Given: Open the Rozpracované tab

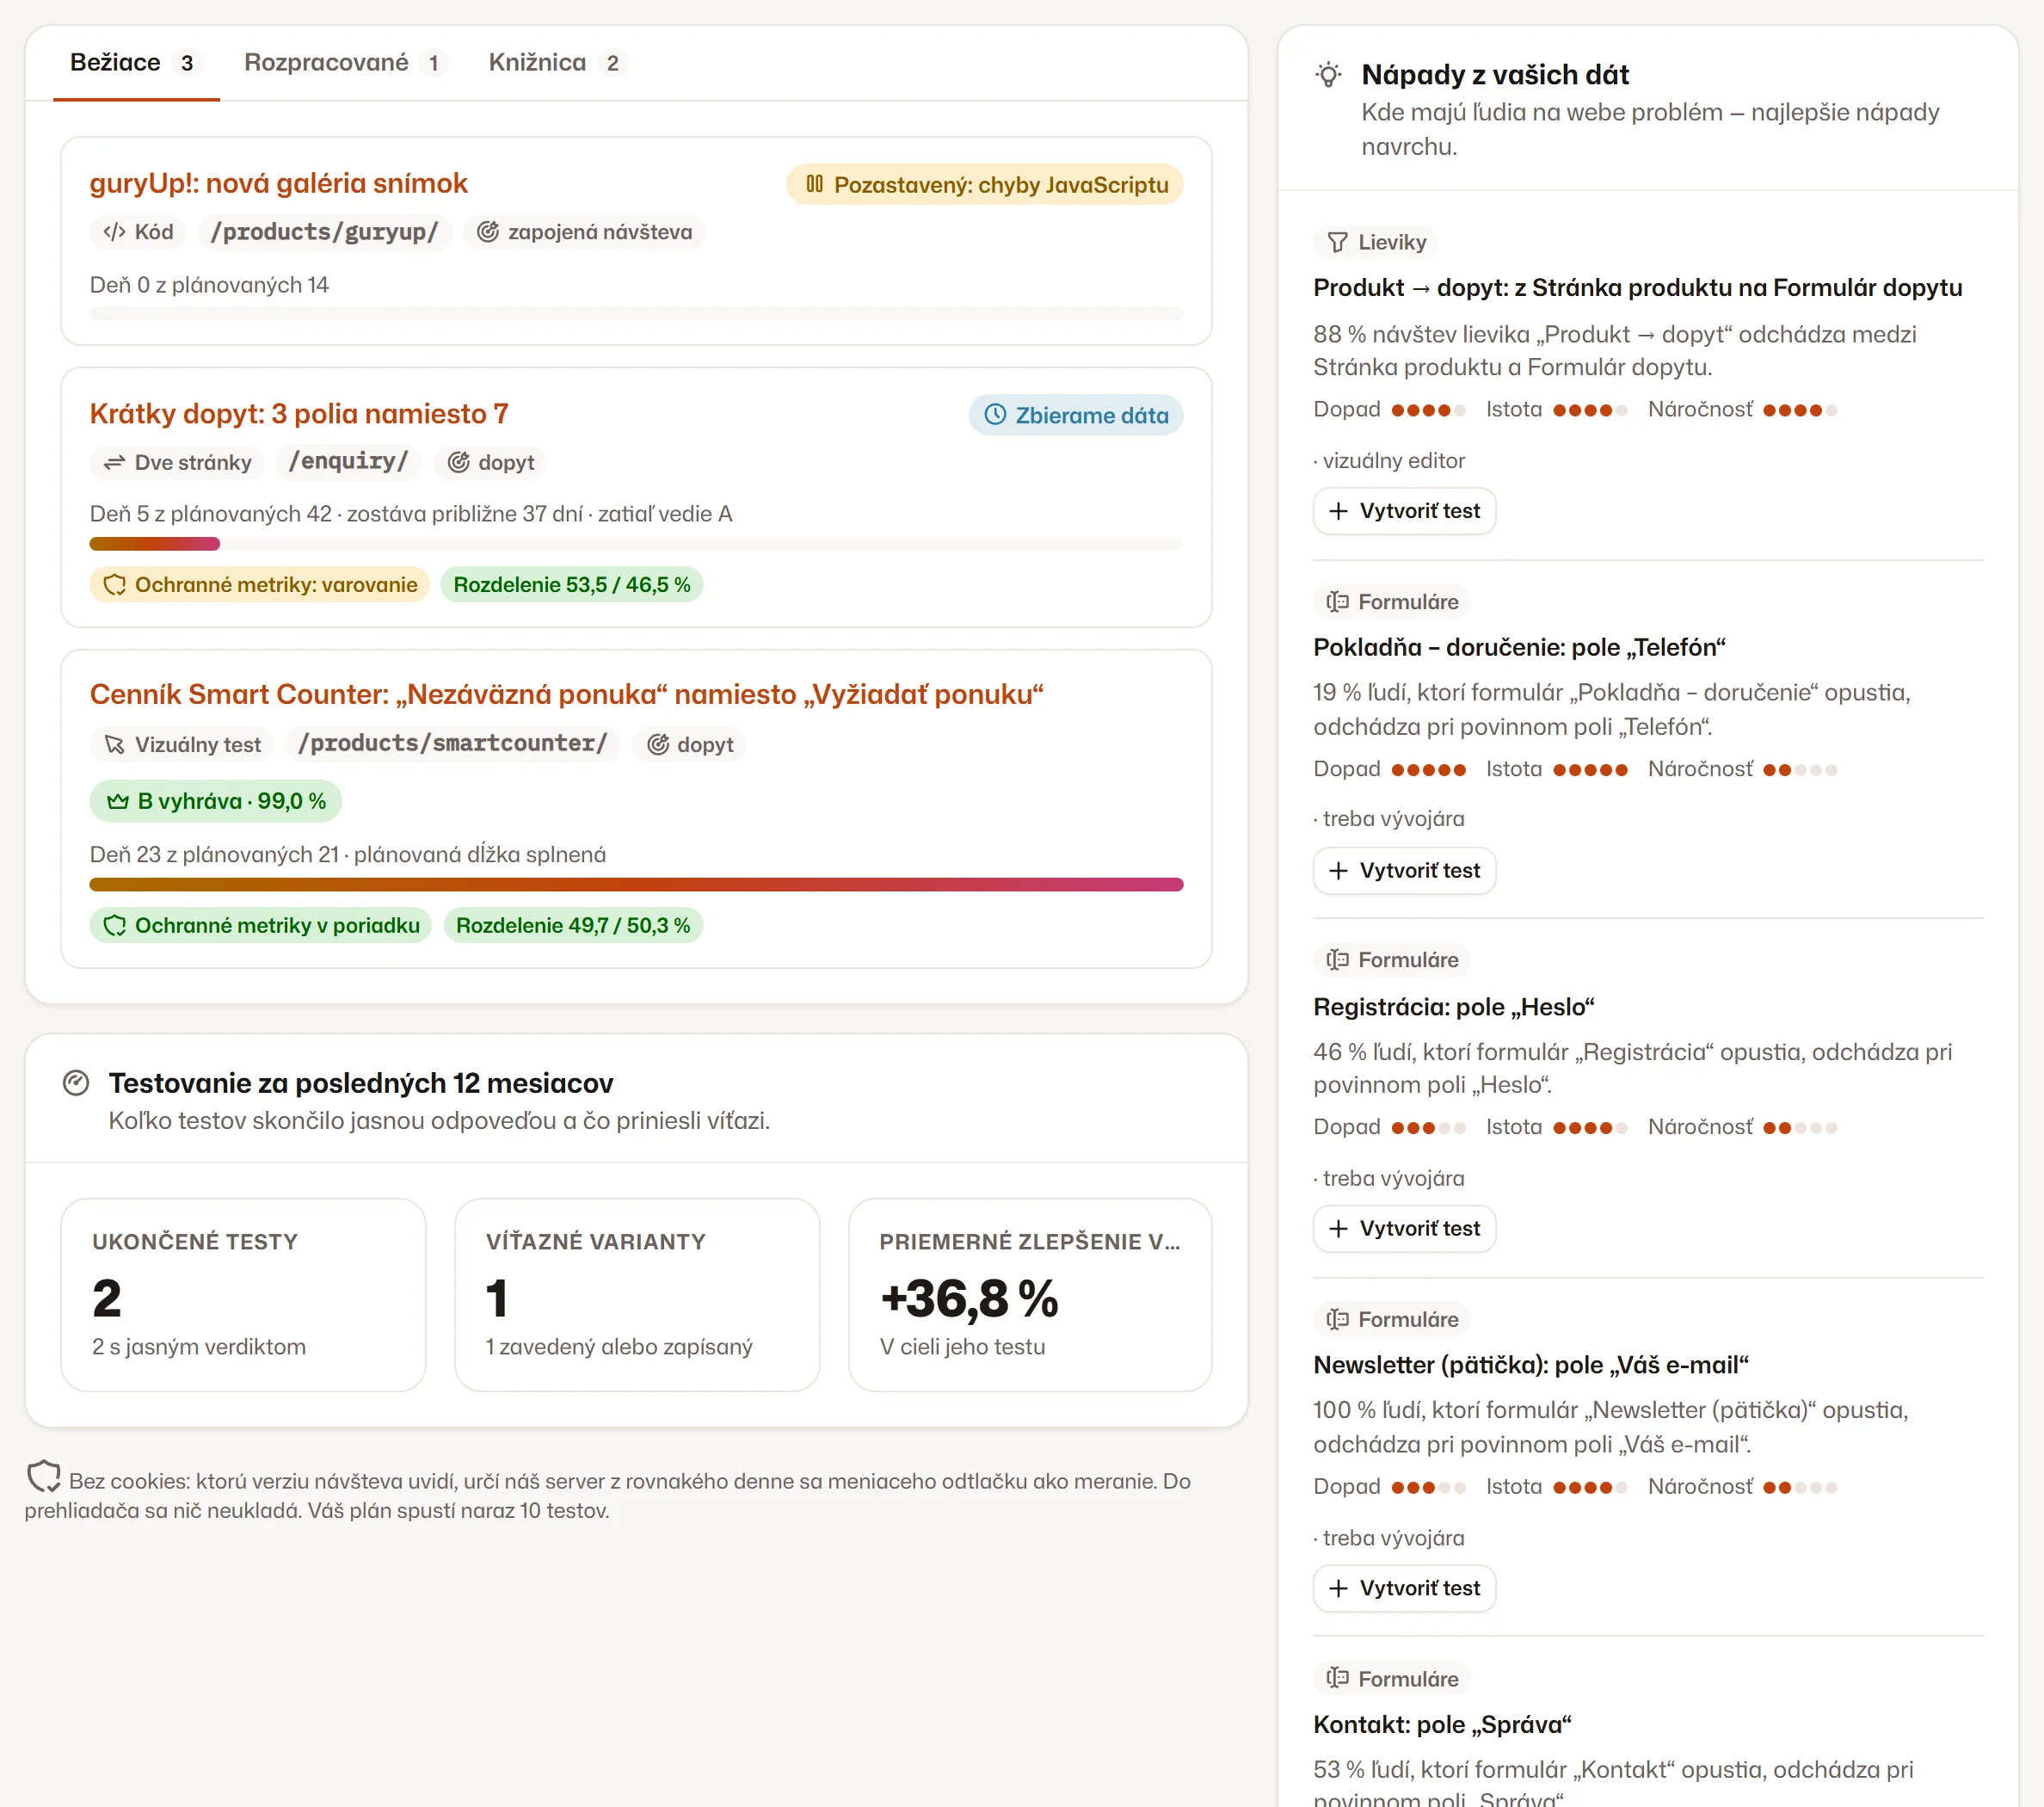Looking at the screenshot, I should pos(344,63).
